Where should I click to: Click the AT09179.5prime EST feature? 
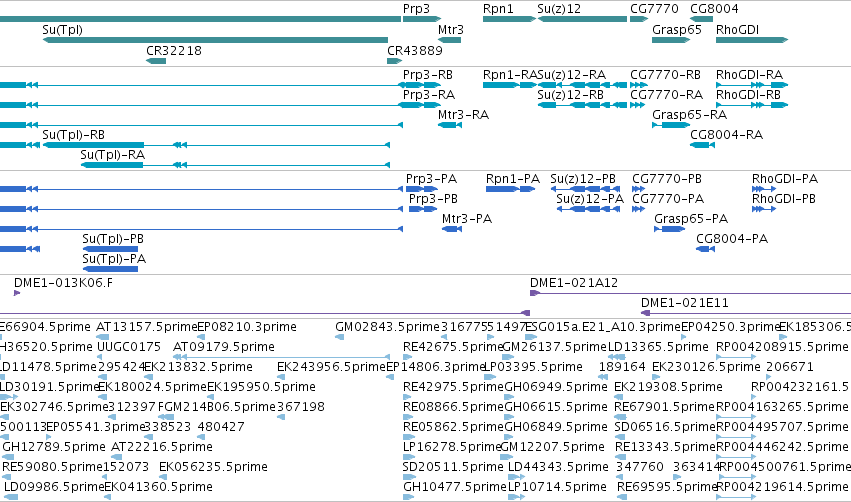coord(281,357)
